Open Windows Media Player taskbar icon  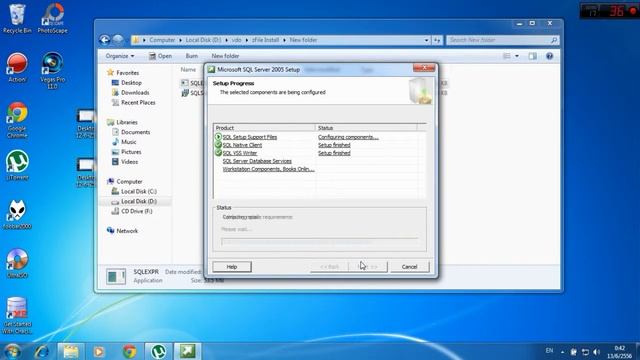coord(99,351)
